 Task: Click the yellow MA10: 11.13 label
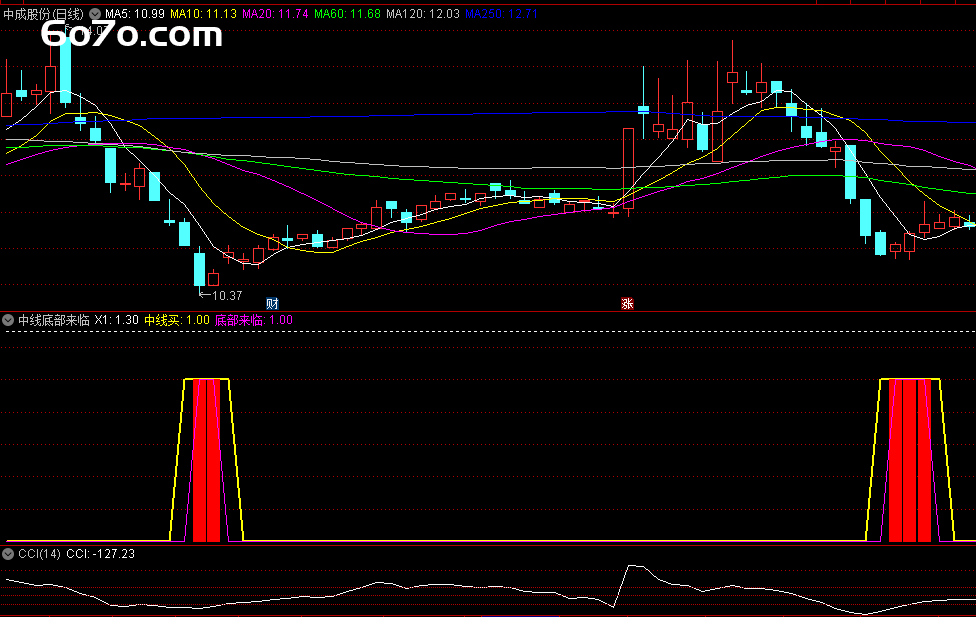[204, 14]
